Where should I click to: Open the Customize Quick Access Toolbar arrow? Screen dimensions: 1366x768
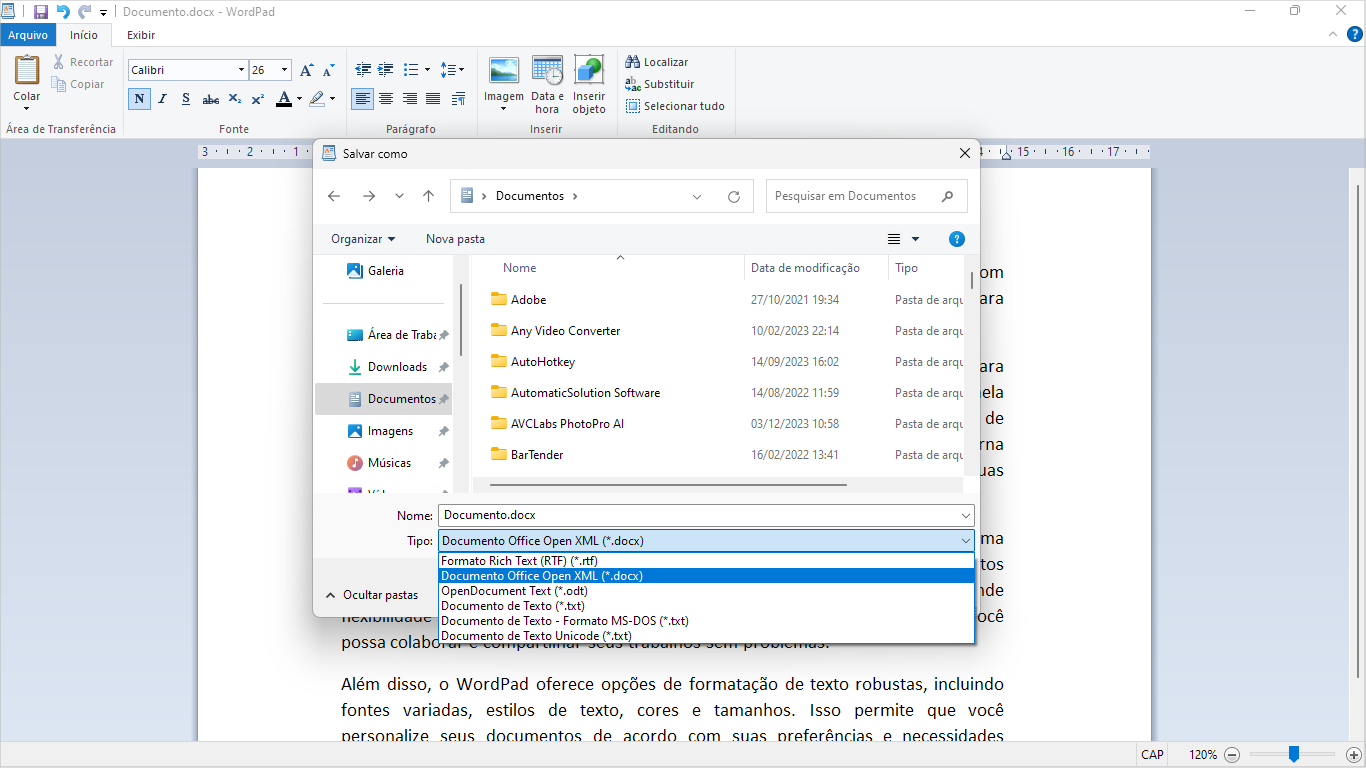pos(103,13)
